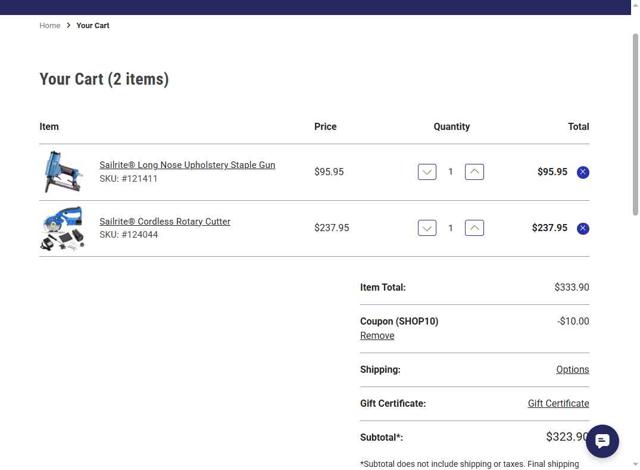Click the Rotary Cutter $237.95 price
The width and height of the screenshot is (640, 470).
[x=331, y=228]
